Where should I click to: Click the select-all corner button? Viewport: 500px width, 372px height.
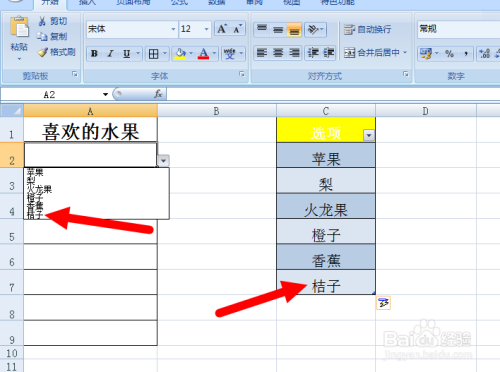click(12, 111)
